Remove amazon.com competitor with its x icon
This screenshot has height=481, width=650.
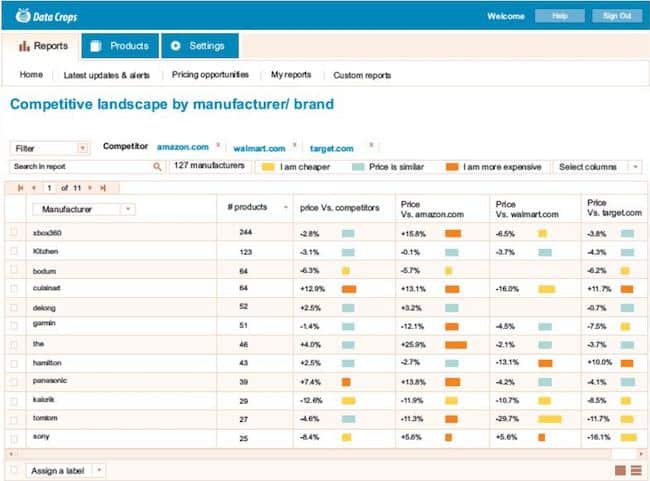click(218, 145)
